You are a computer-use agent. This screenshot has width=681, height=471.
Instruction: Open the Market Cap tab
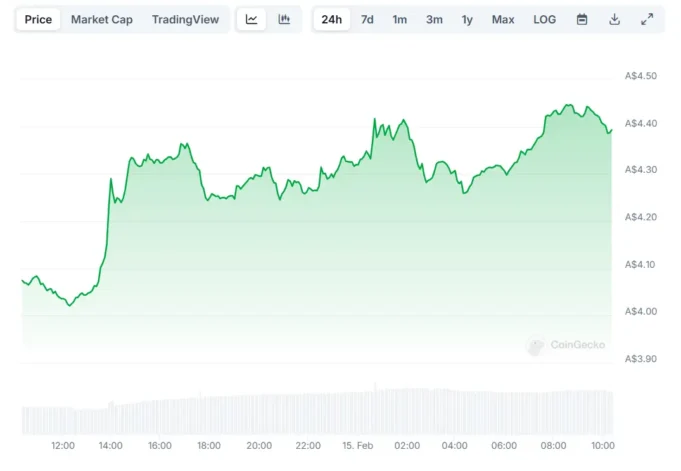click(x=101, y=20)
